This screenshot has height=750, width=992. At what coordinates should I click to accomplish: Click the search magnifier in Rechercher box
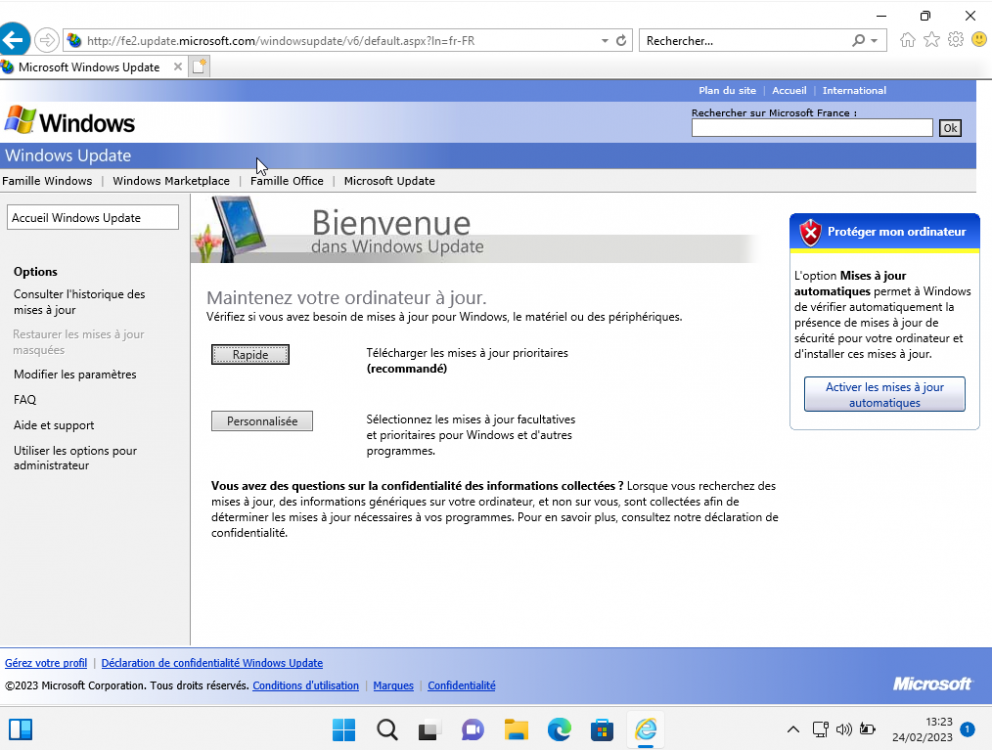858,41
